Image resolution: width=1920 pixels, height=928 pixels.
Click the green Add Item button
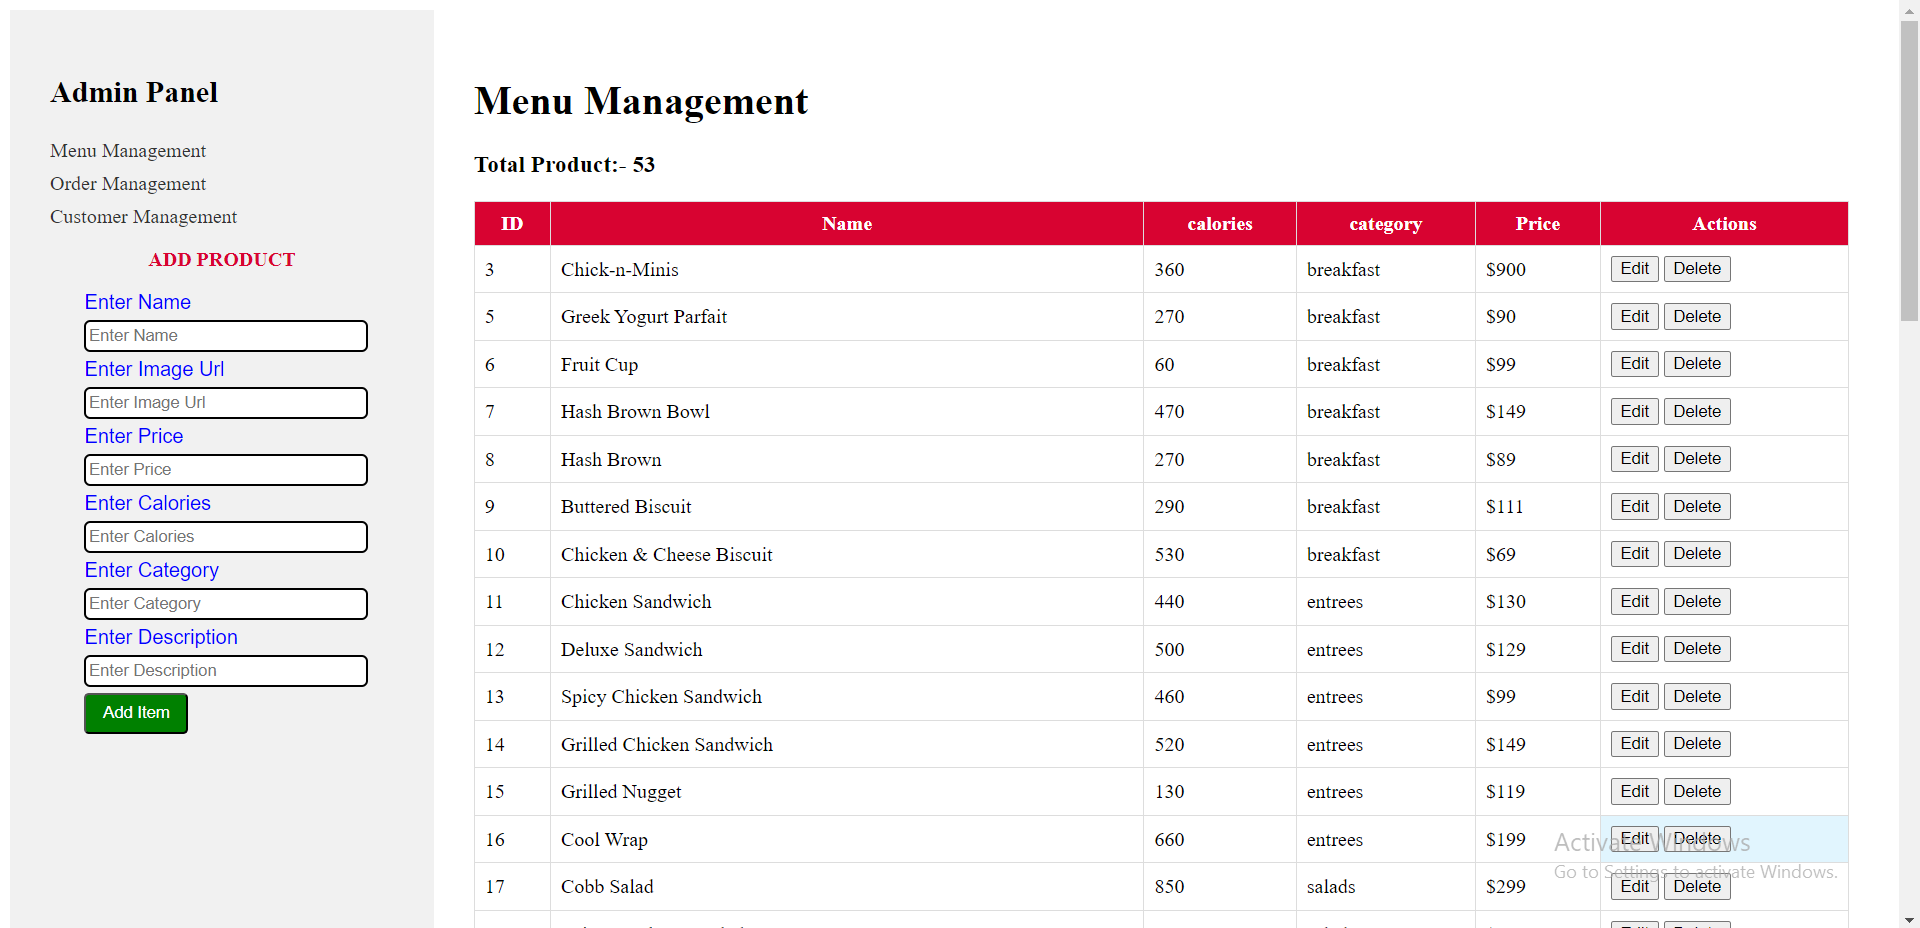point(136,713)
